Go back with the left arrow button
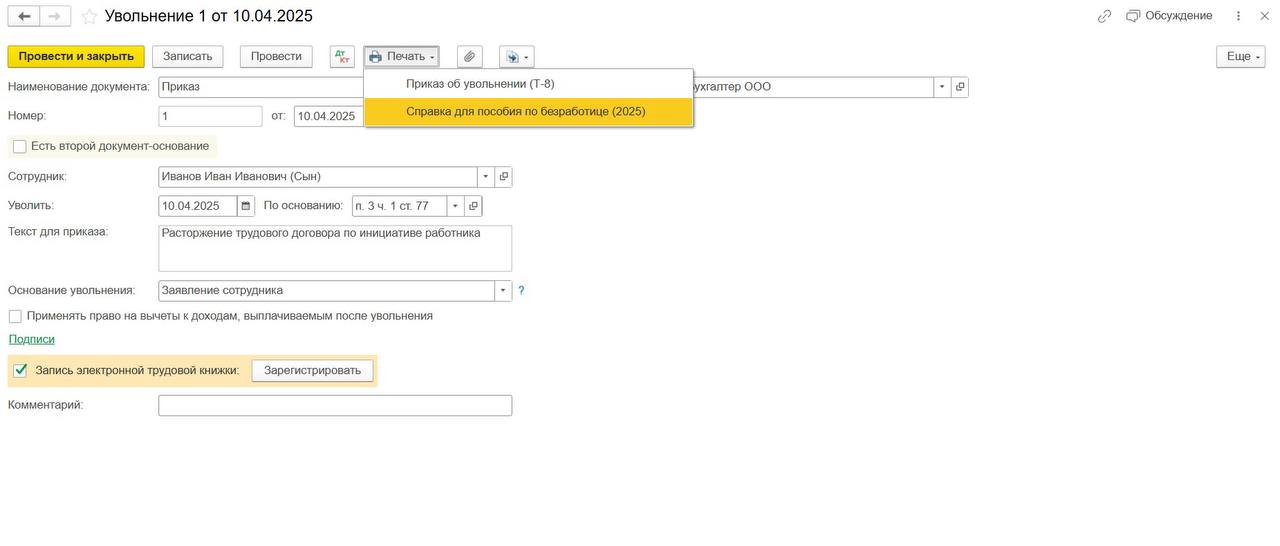The width and height of the screenshot is (1280, 546). [x=24, y=16]
